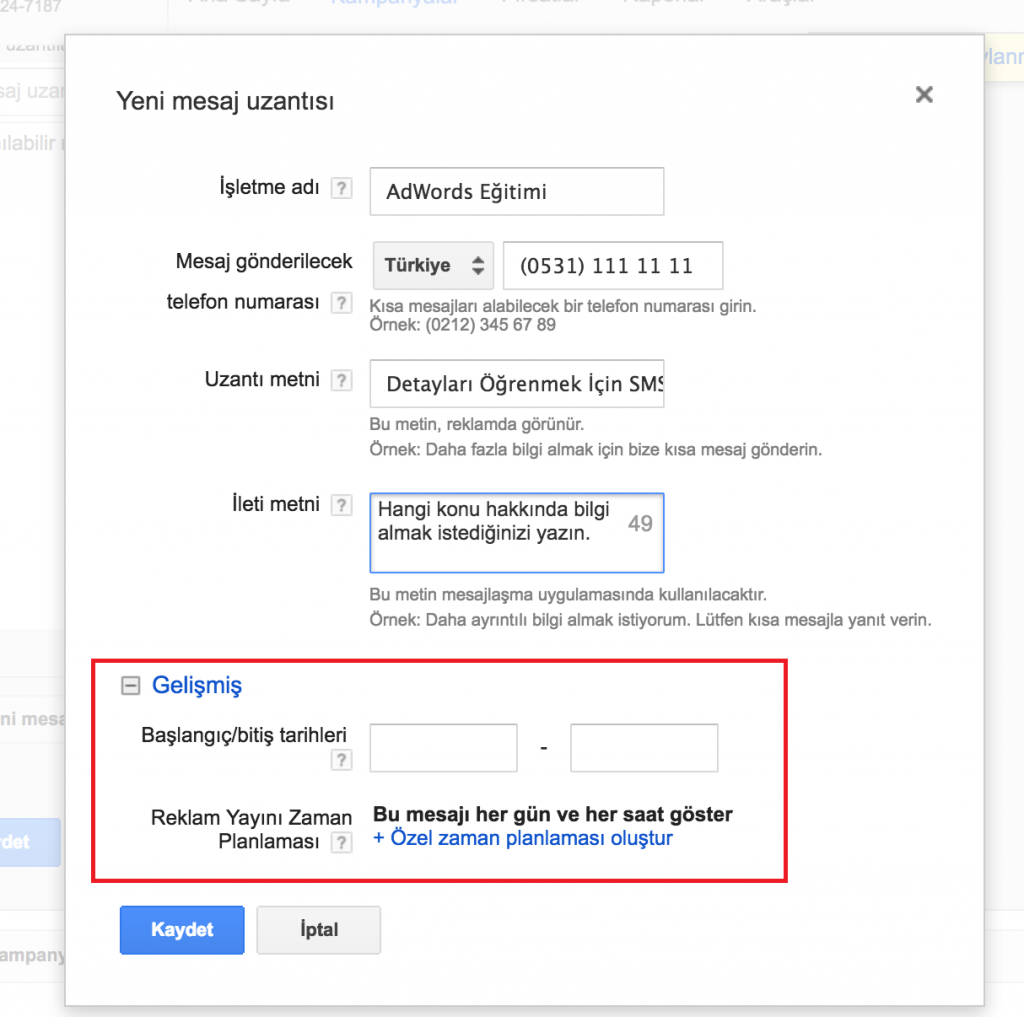Image resolution: width=1024 pixels, height=1017 pixels.
Task: Click the İptal button
Action: [x=318, y=930]
